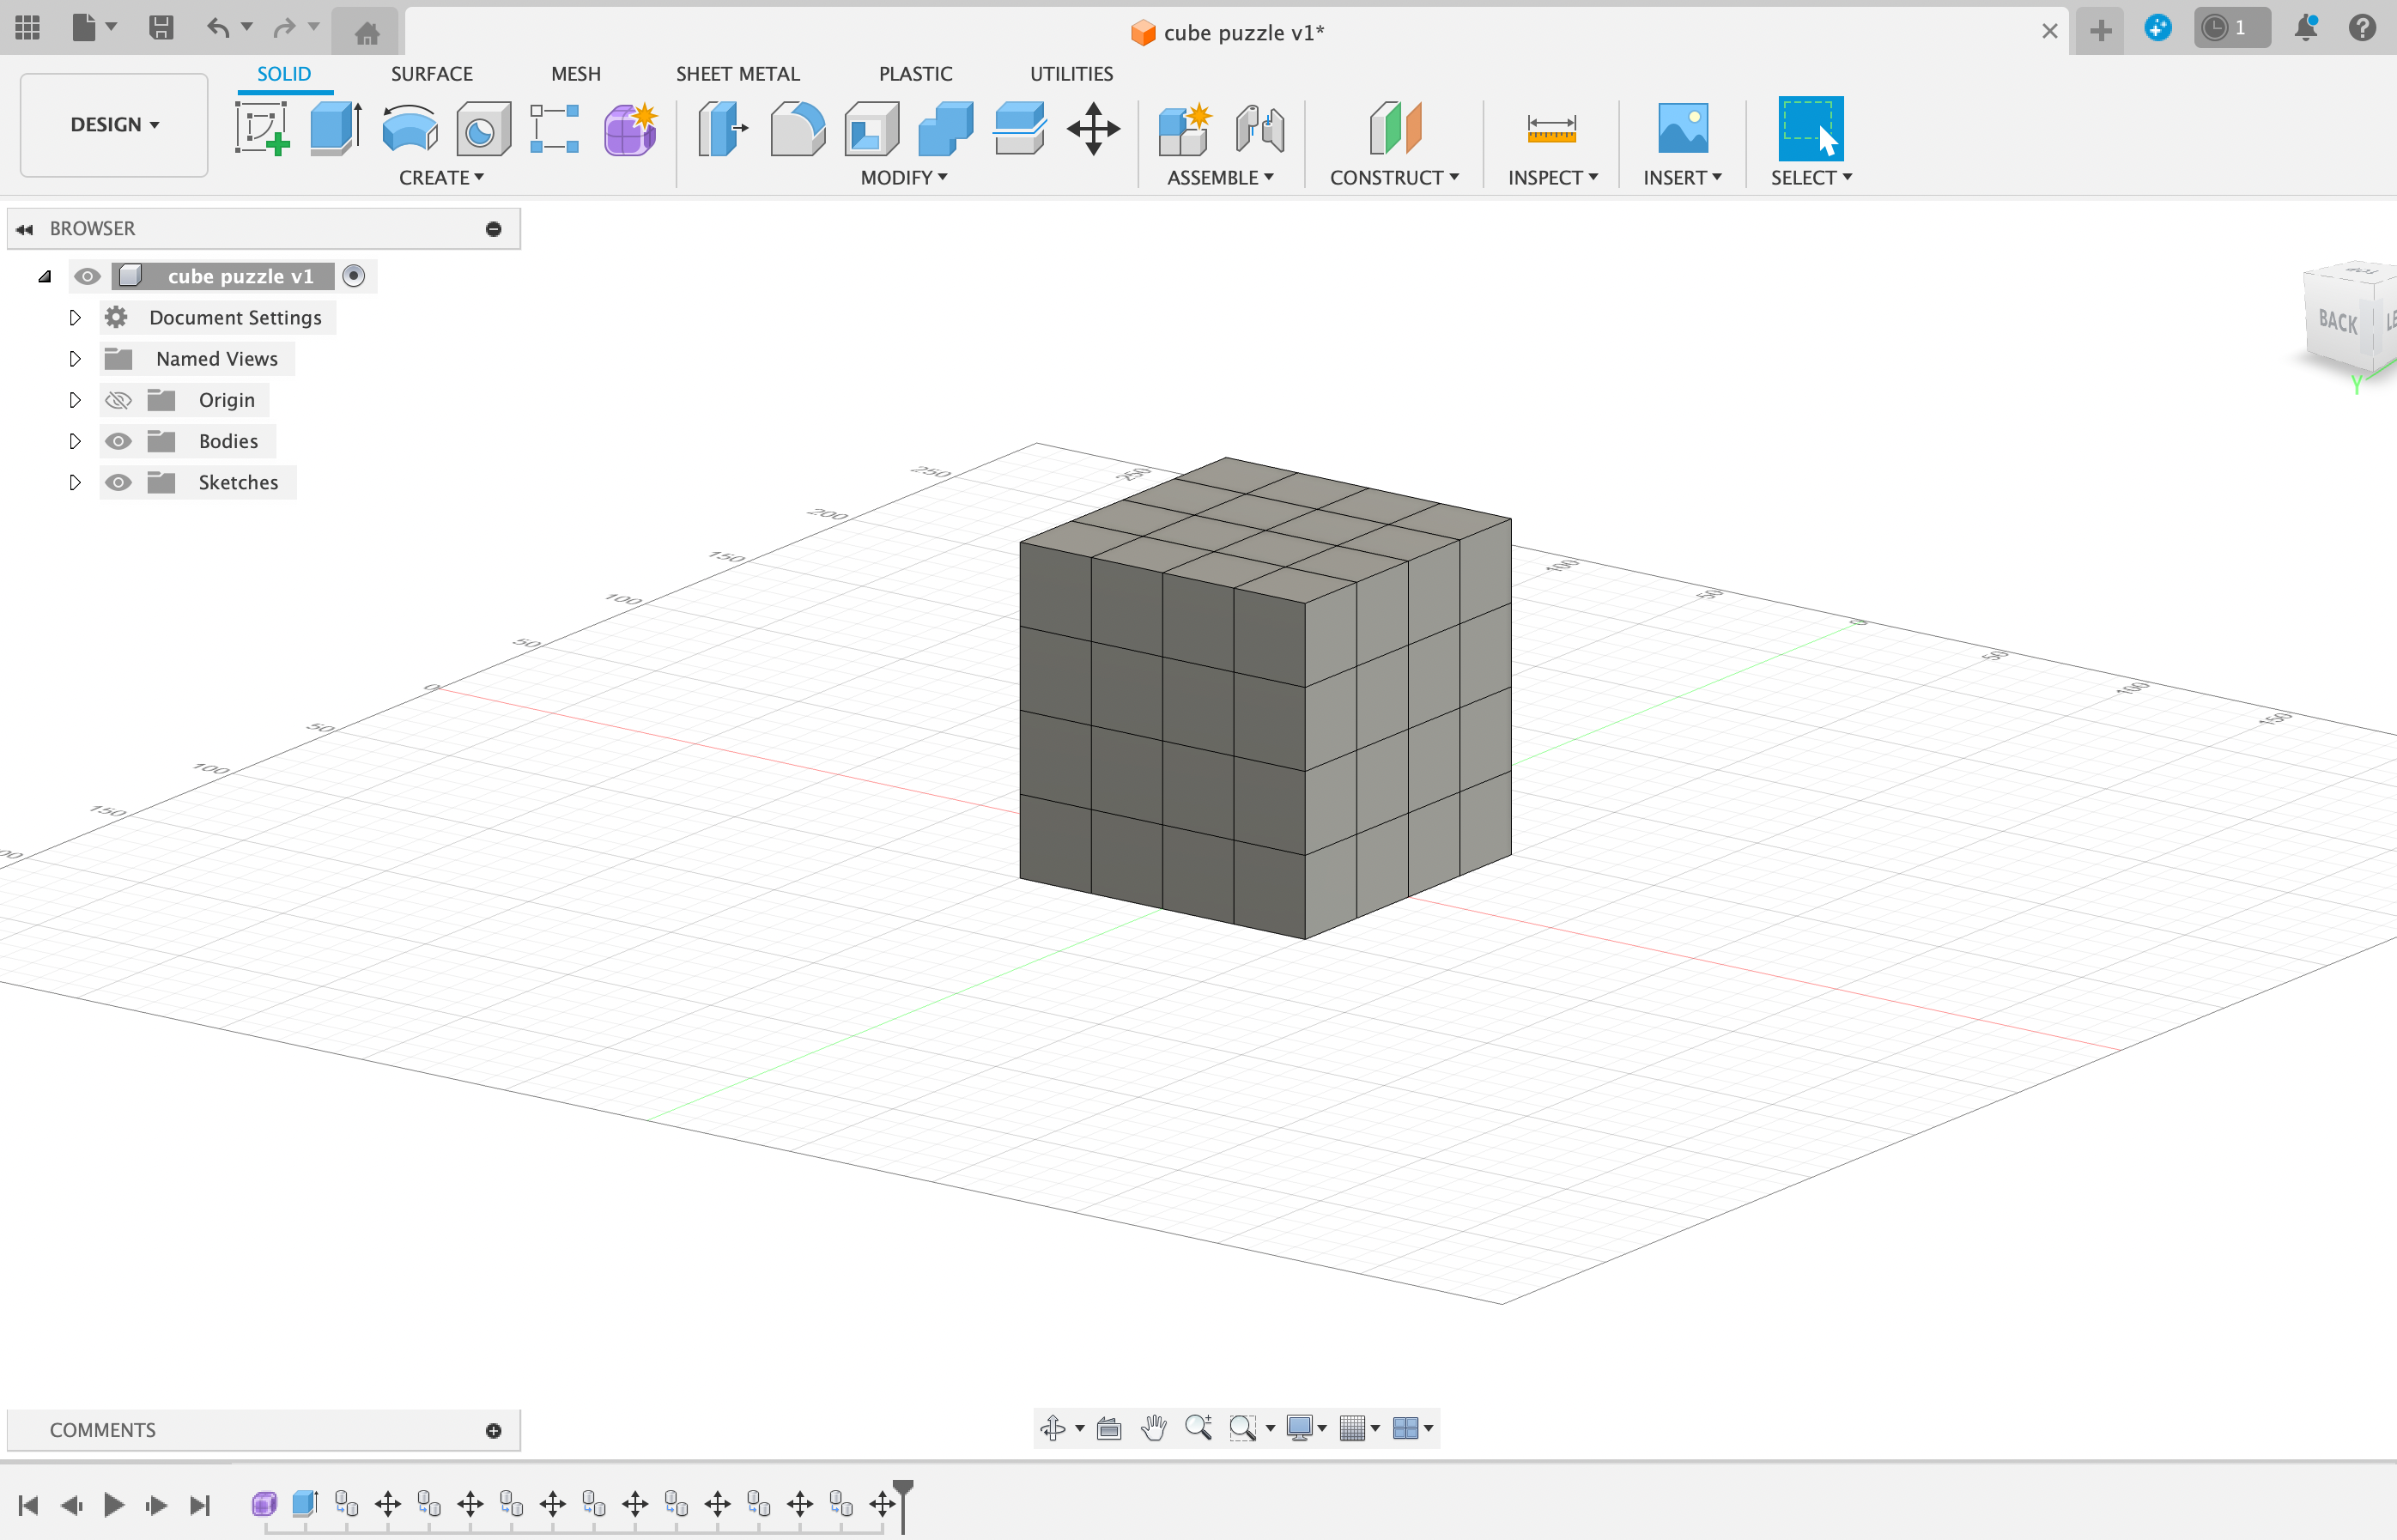The width and height of the screenshot is (2397, 1540).
Task: Click the DESIGN workspace button
Action: 110,122
